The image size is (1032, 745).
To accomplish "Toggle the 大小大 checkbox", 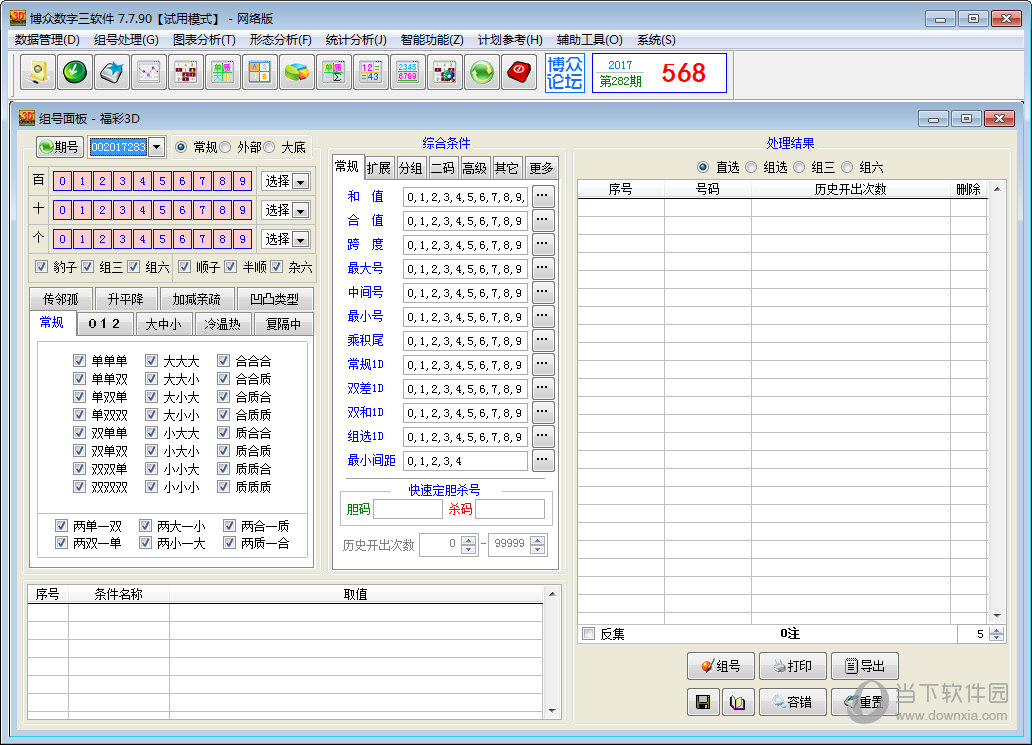I will tap(151, 397).
